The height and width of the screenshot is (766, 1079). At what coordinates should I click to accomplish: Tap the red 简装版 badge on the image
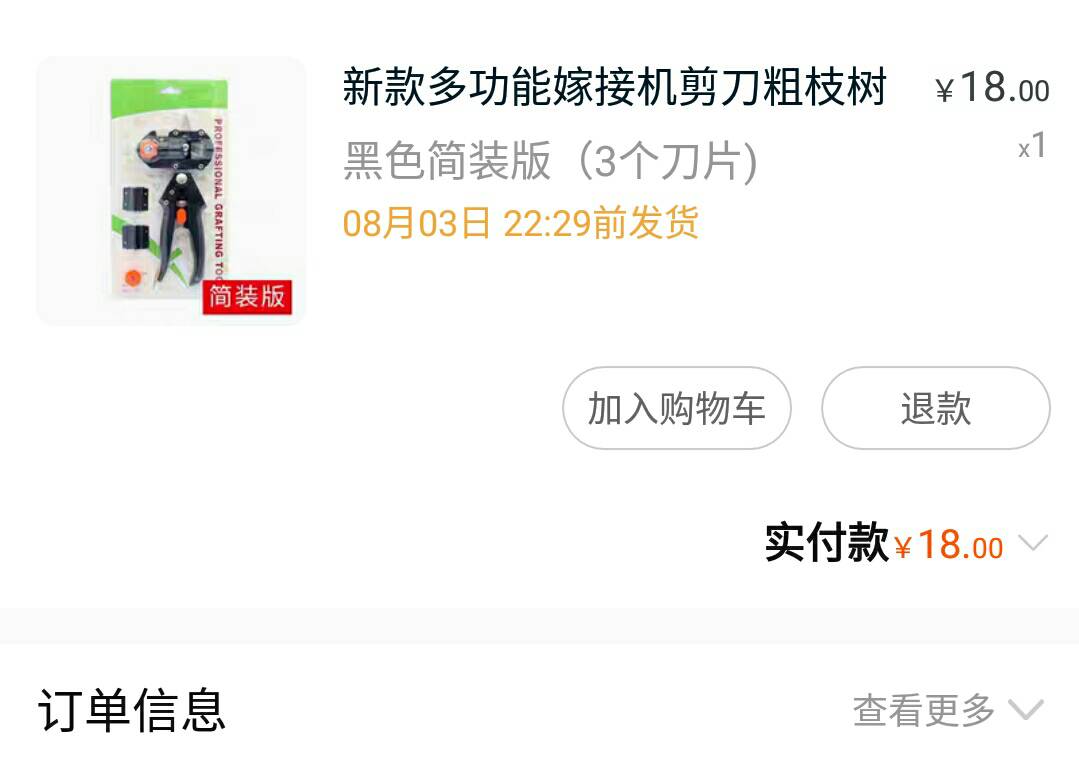247,297
